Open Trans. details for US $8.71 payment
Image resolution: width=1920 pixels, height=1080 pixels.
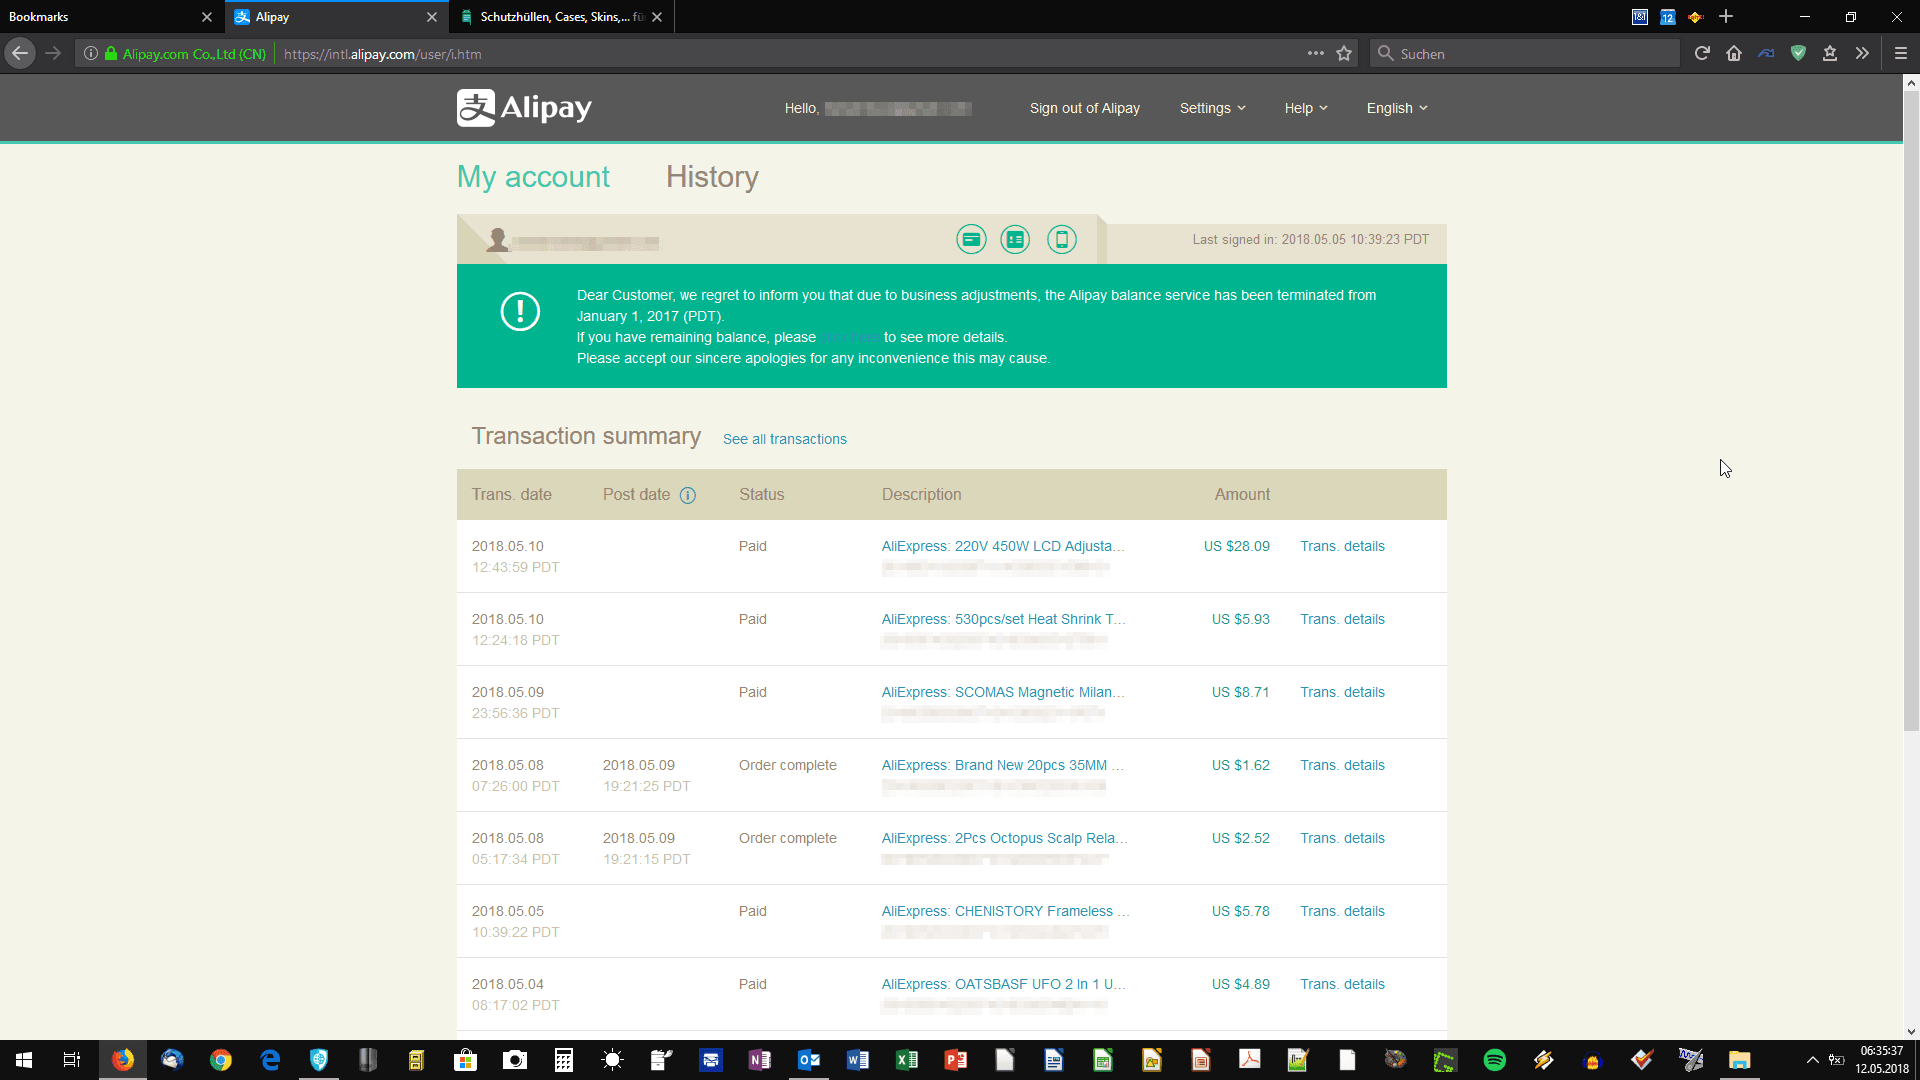[x=1342, y=692]
